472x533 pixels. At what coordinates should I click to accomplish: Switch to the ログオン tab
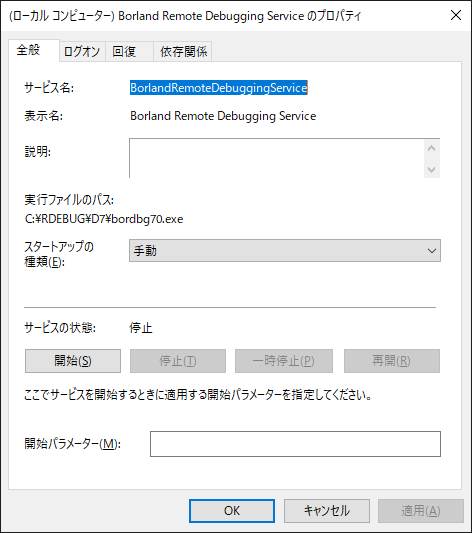pos(82,52)
